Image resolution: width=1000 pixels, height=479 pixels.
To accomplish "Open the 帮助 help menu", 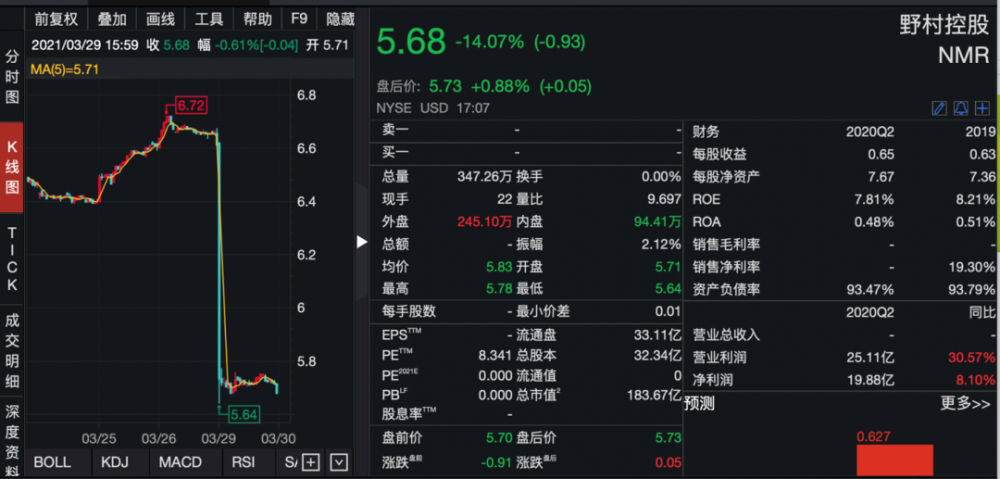I will (x=257, y=19).
